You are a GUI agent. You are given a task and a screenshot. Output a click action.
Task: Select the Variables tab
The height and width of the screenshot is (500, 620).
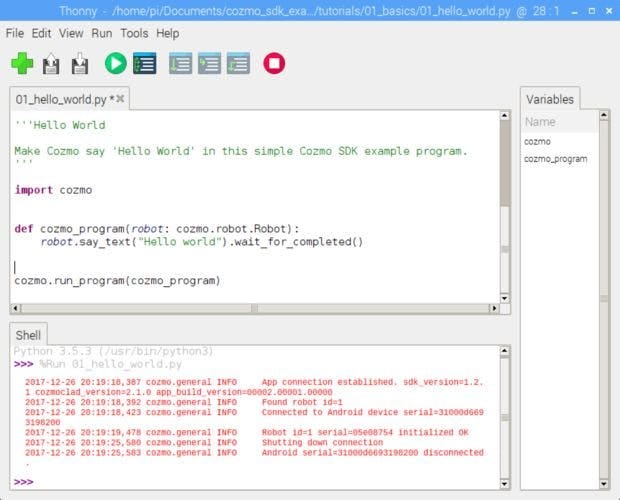tap(550, 99)
